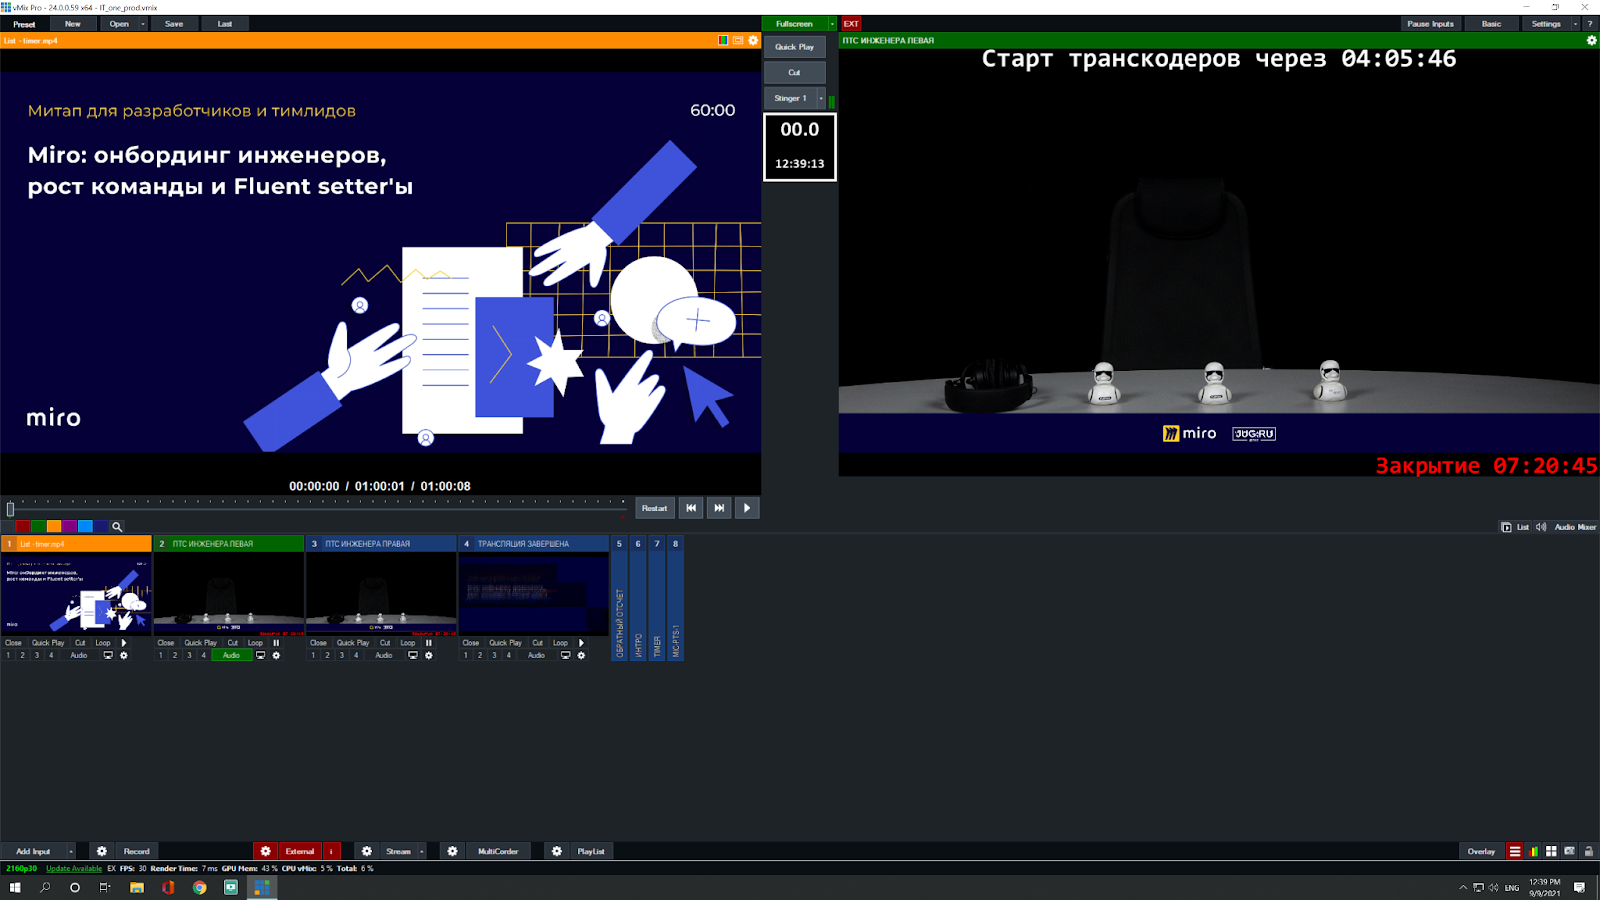Click monitor icon on ТРАНСЛЯЦИЯ ЗАВЕРШЕНА input

click(x=565, y=655)
